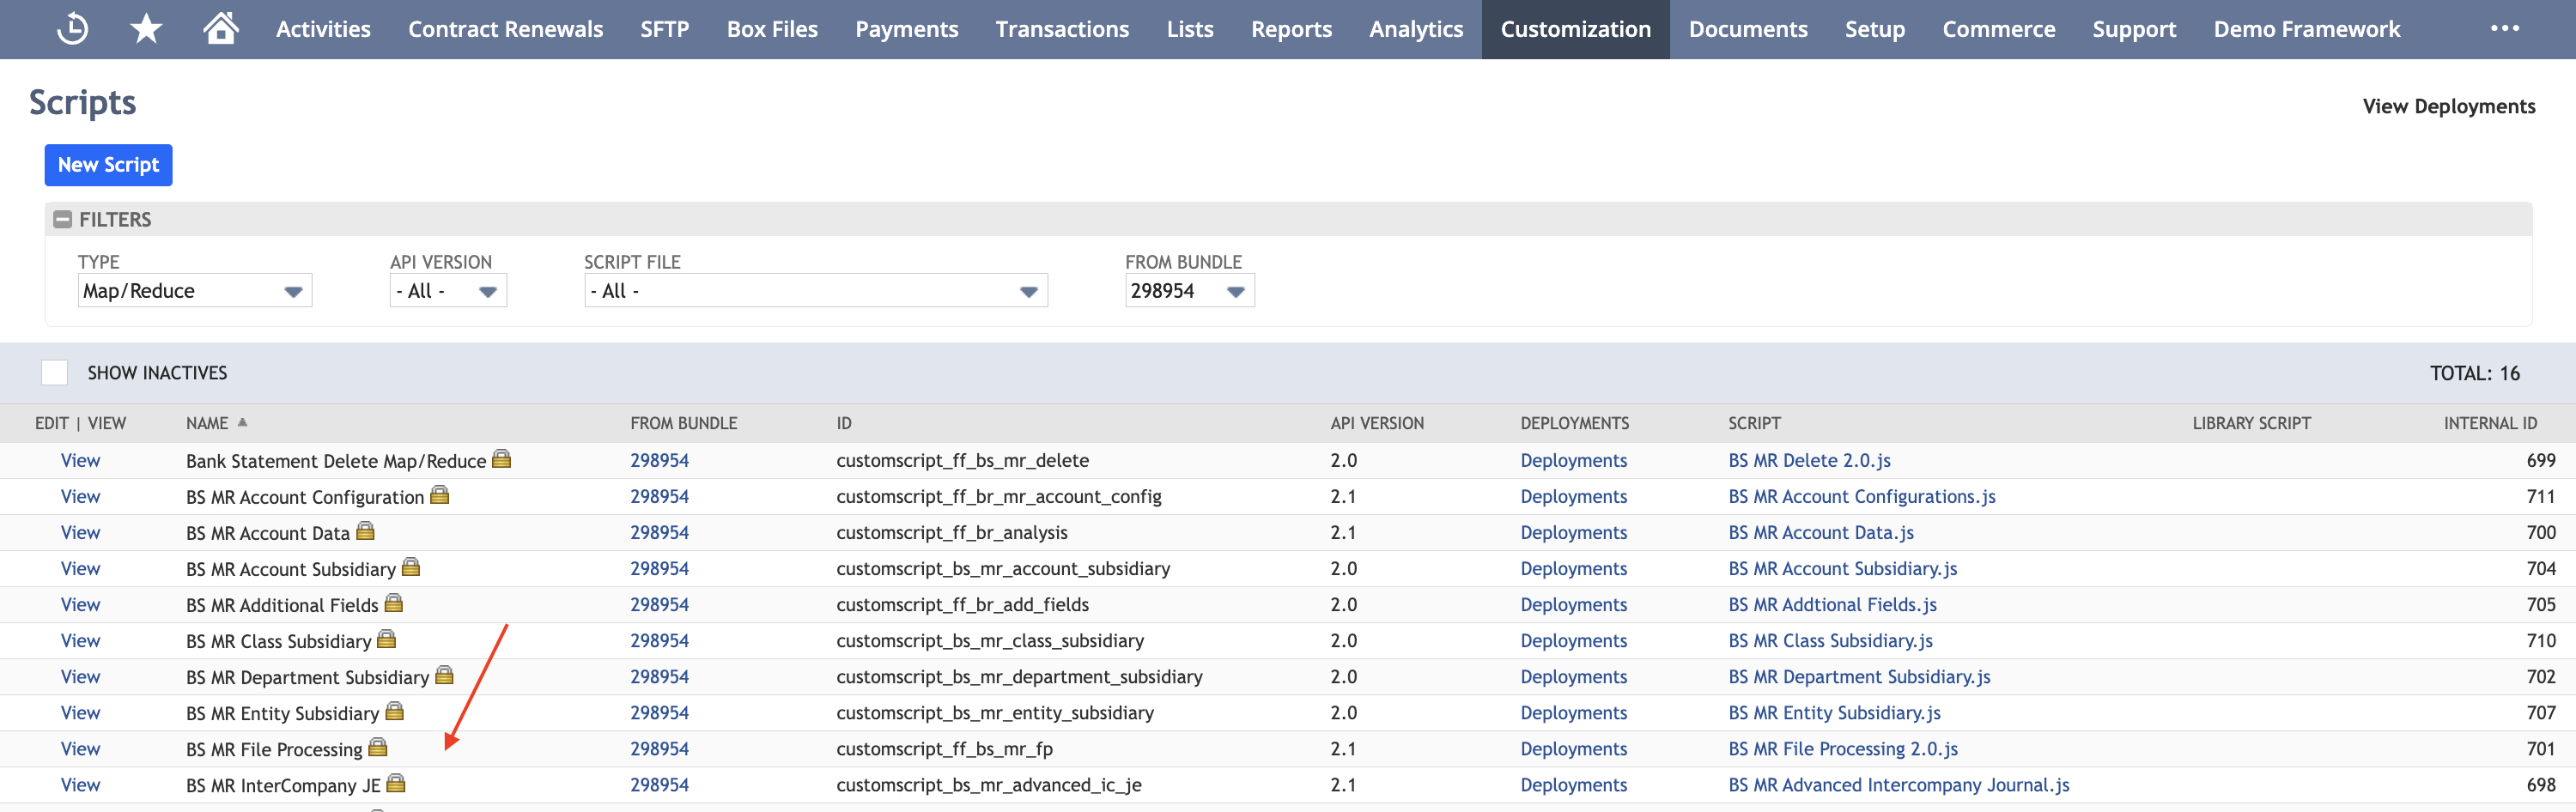Open the Transactions menu

click(1062, 29)
